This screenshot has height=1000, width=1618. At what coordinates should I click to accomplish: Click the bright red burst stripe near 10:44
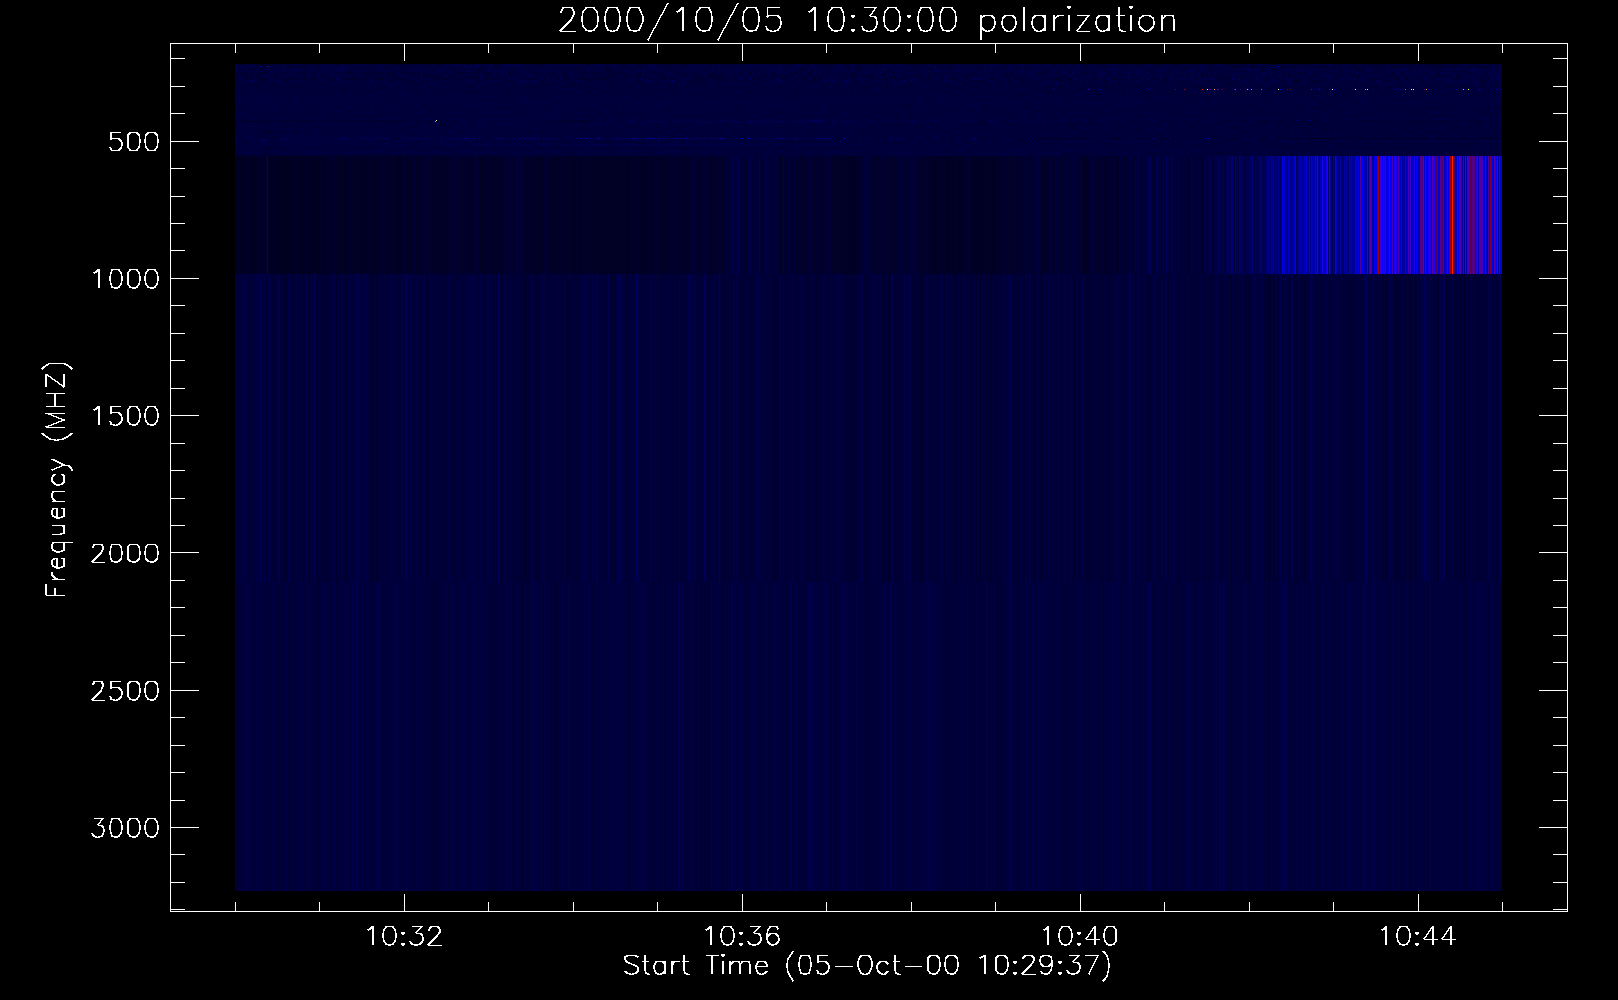point(1451,215)
